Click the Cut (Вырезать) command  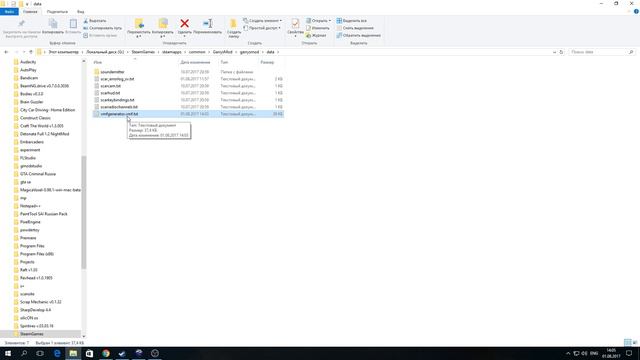pos(95,20)
